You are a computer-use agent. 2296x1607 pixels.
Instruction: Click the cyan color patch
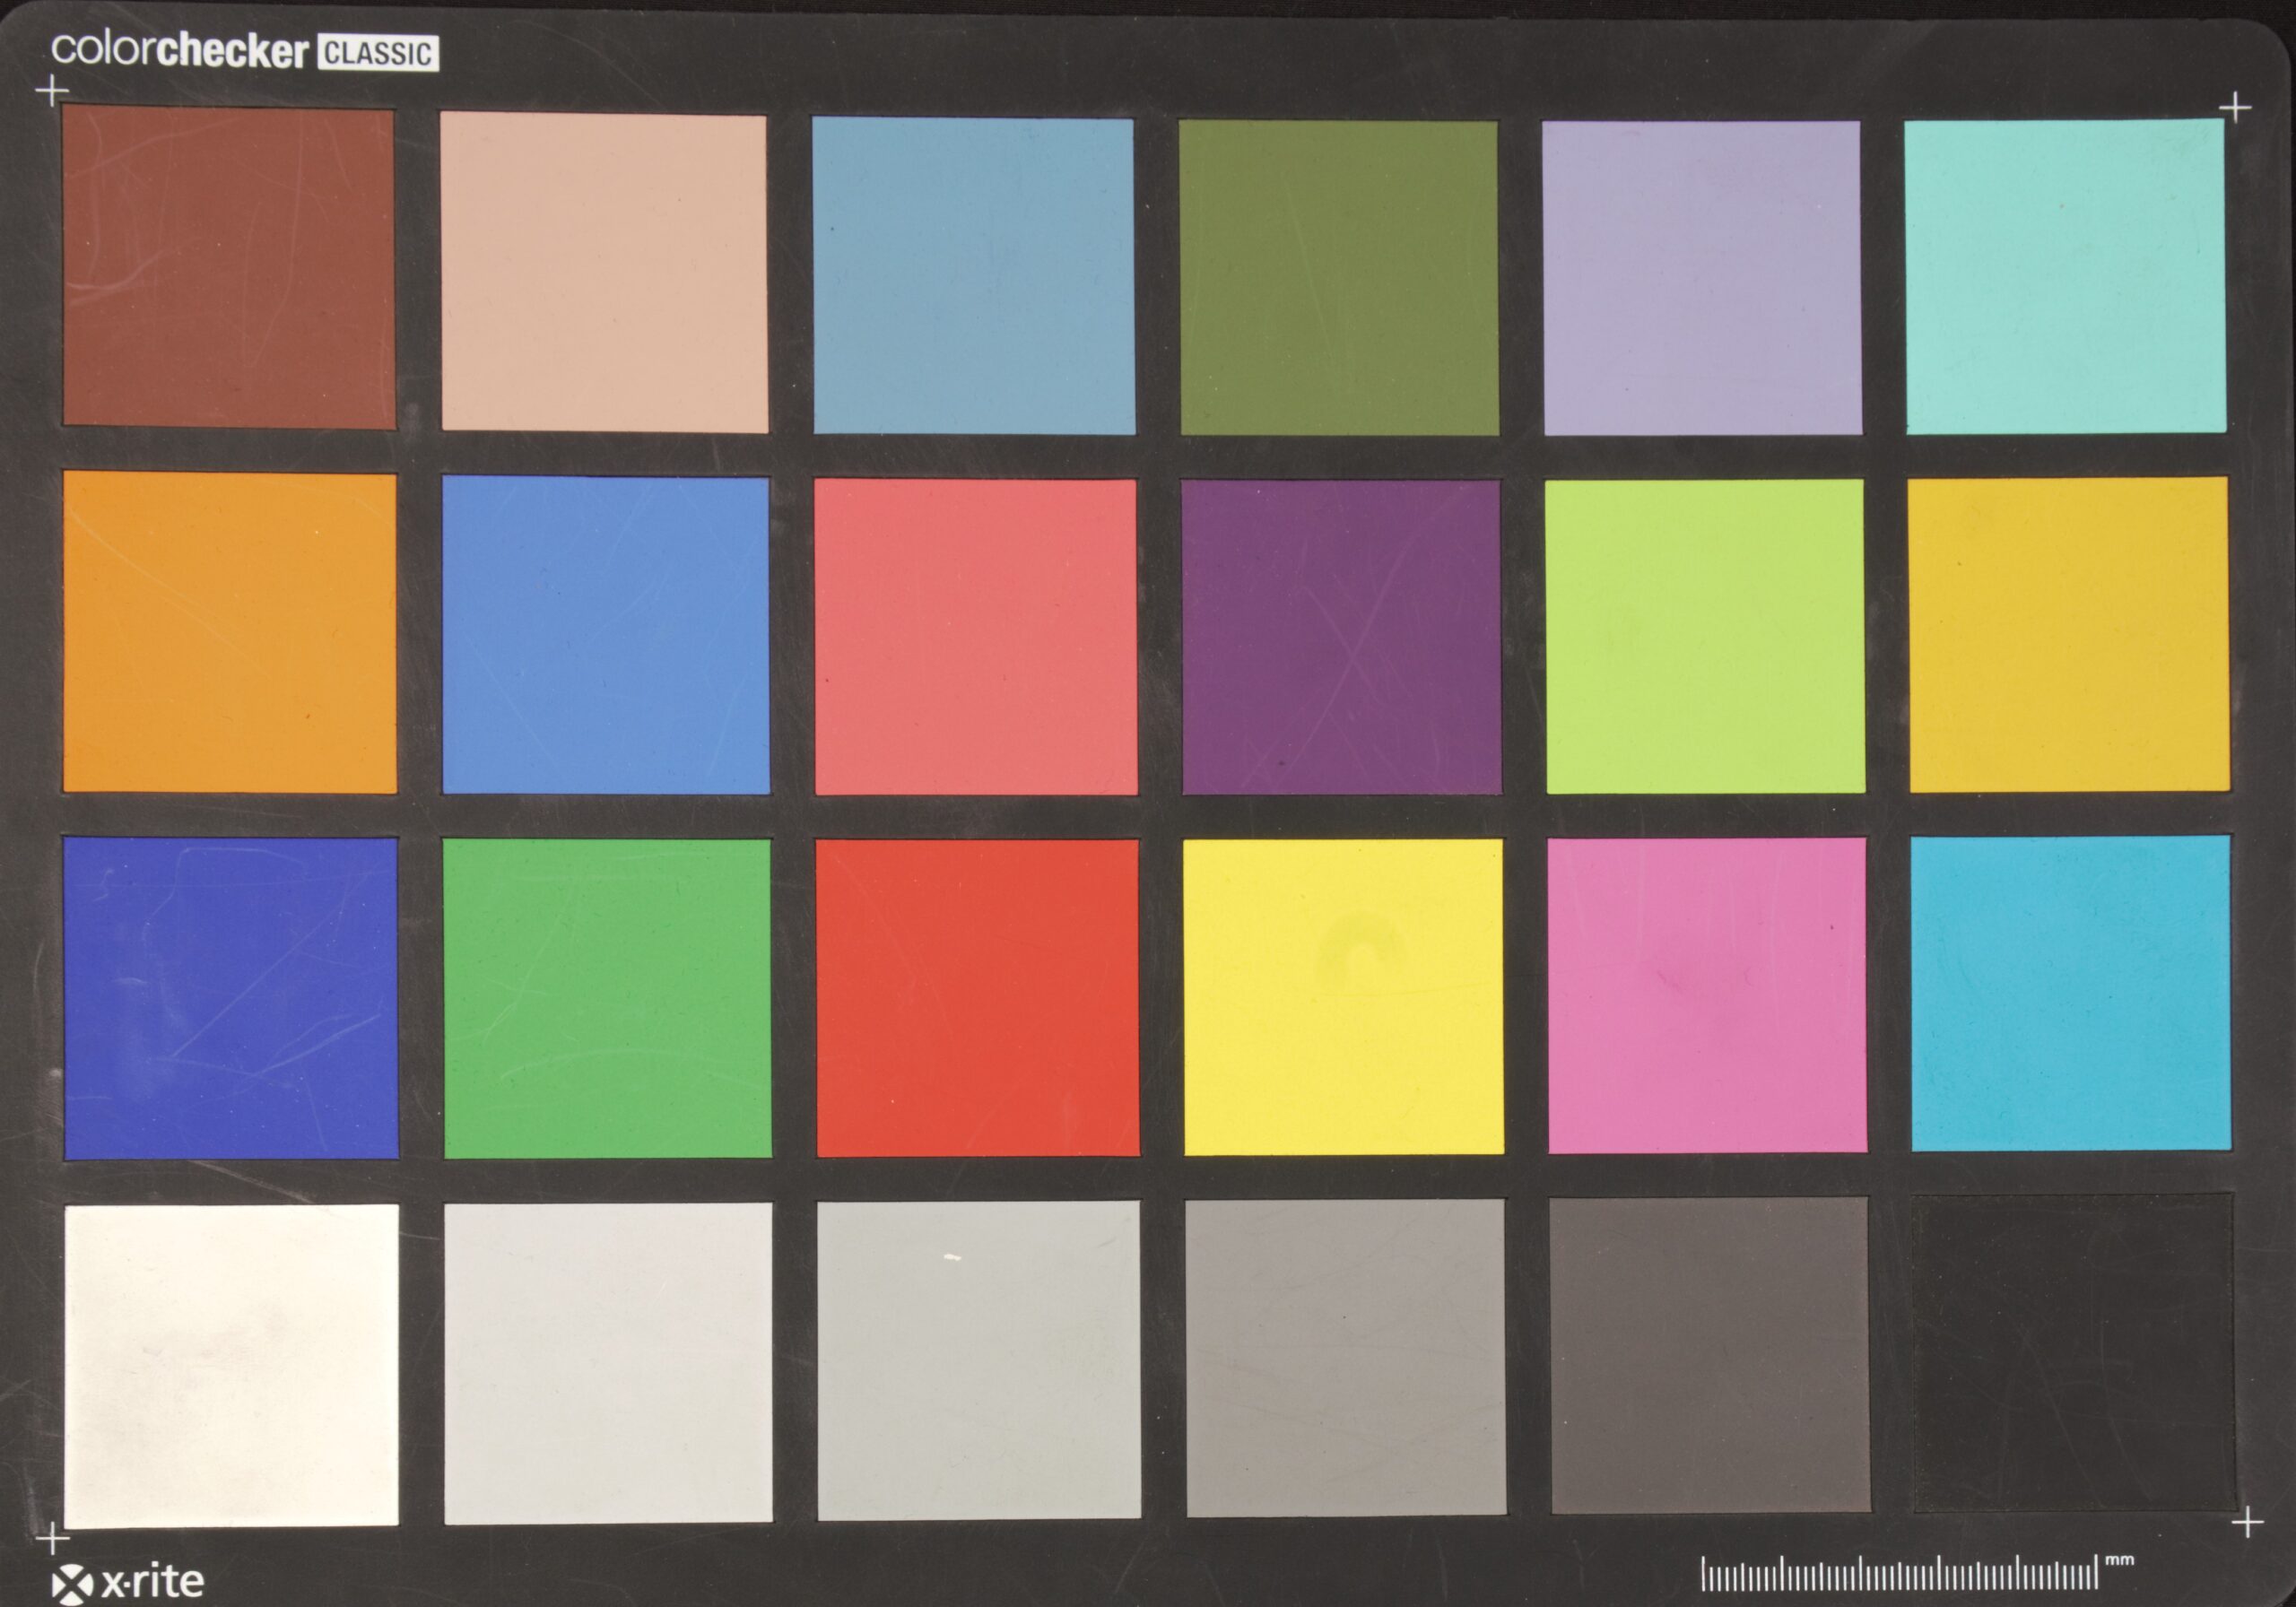click(2070, 994)
